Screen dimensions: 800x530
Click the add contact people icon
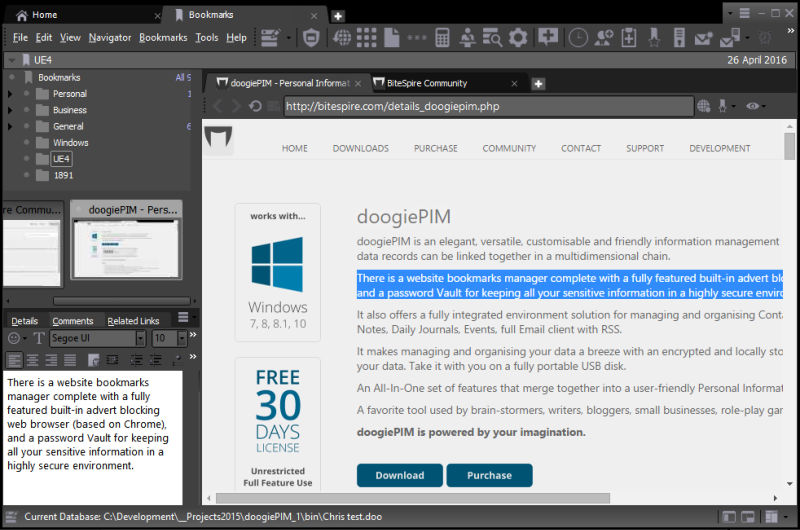(604, 38)
